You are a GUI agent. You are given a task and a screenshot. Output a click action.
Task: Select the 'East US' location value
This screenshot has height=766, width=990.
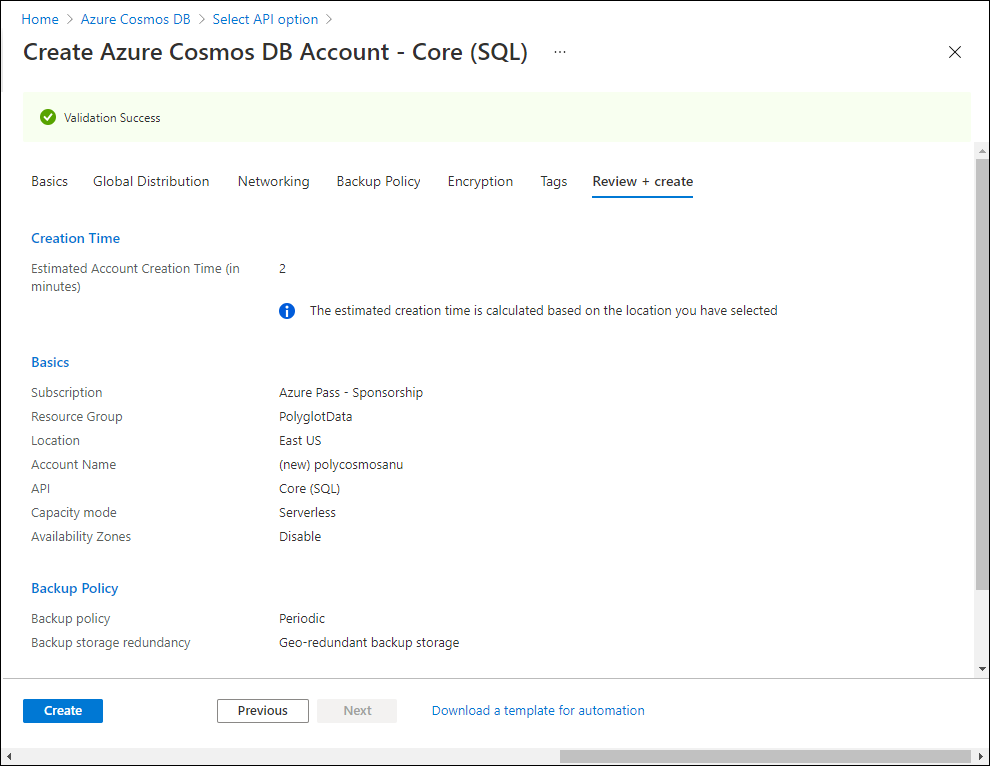[x=300, y=440]
